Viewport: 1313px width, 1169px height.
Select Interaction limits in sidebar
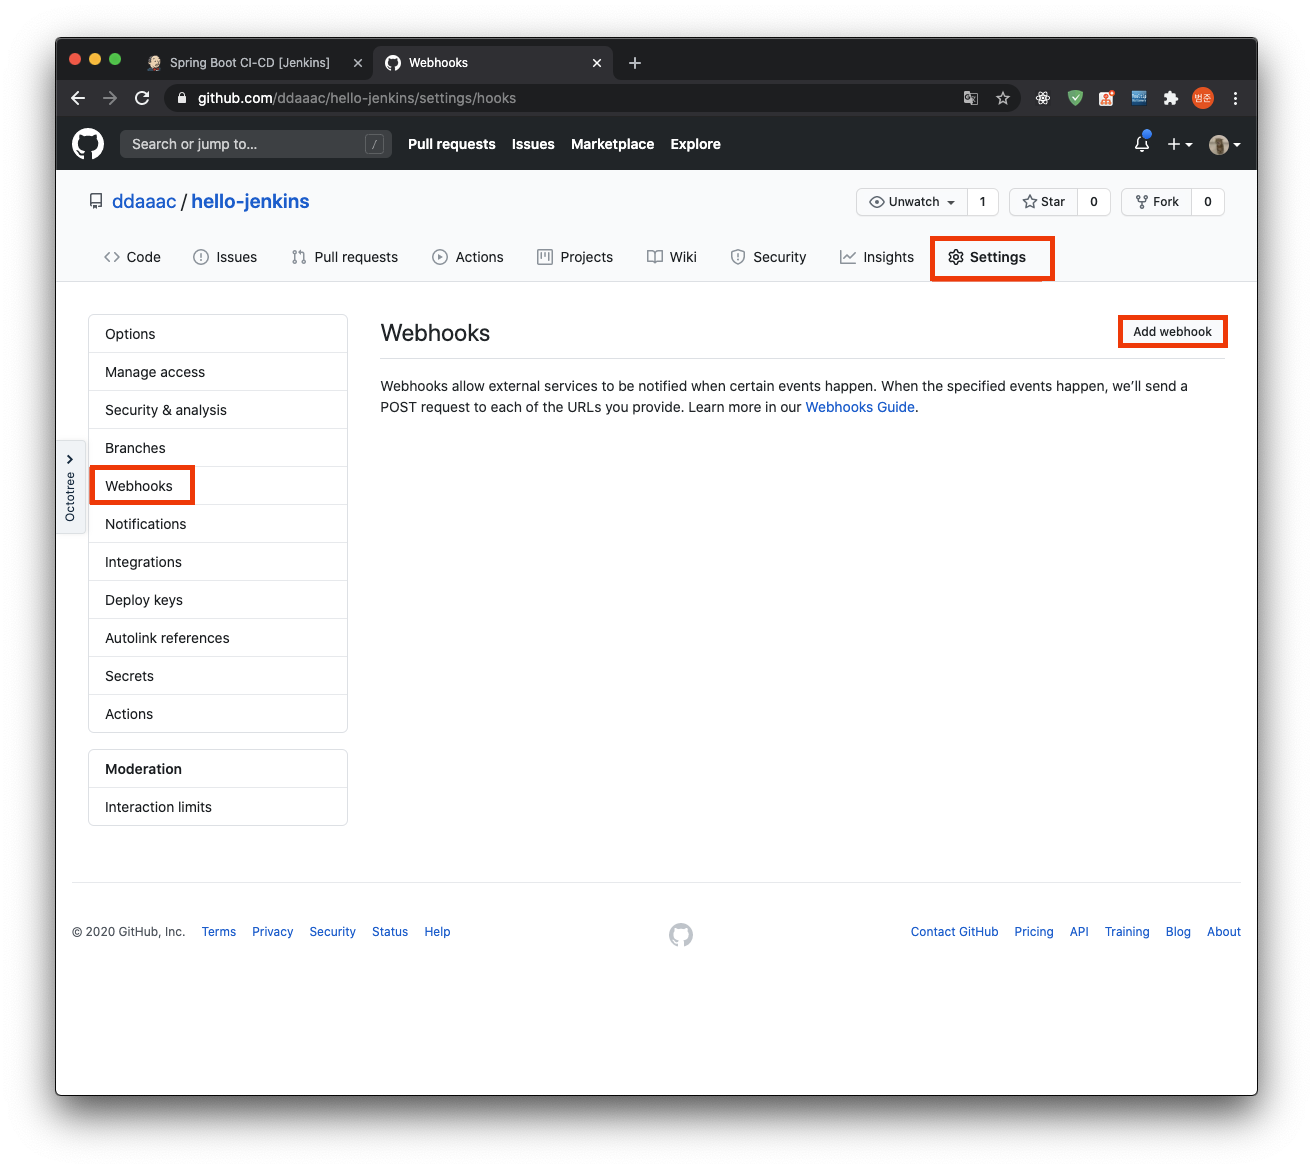point(218,807)
